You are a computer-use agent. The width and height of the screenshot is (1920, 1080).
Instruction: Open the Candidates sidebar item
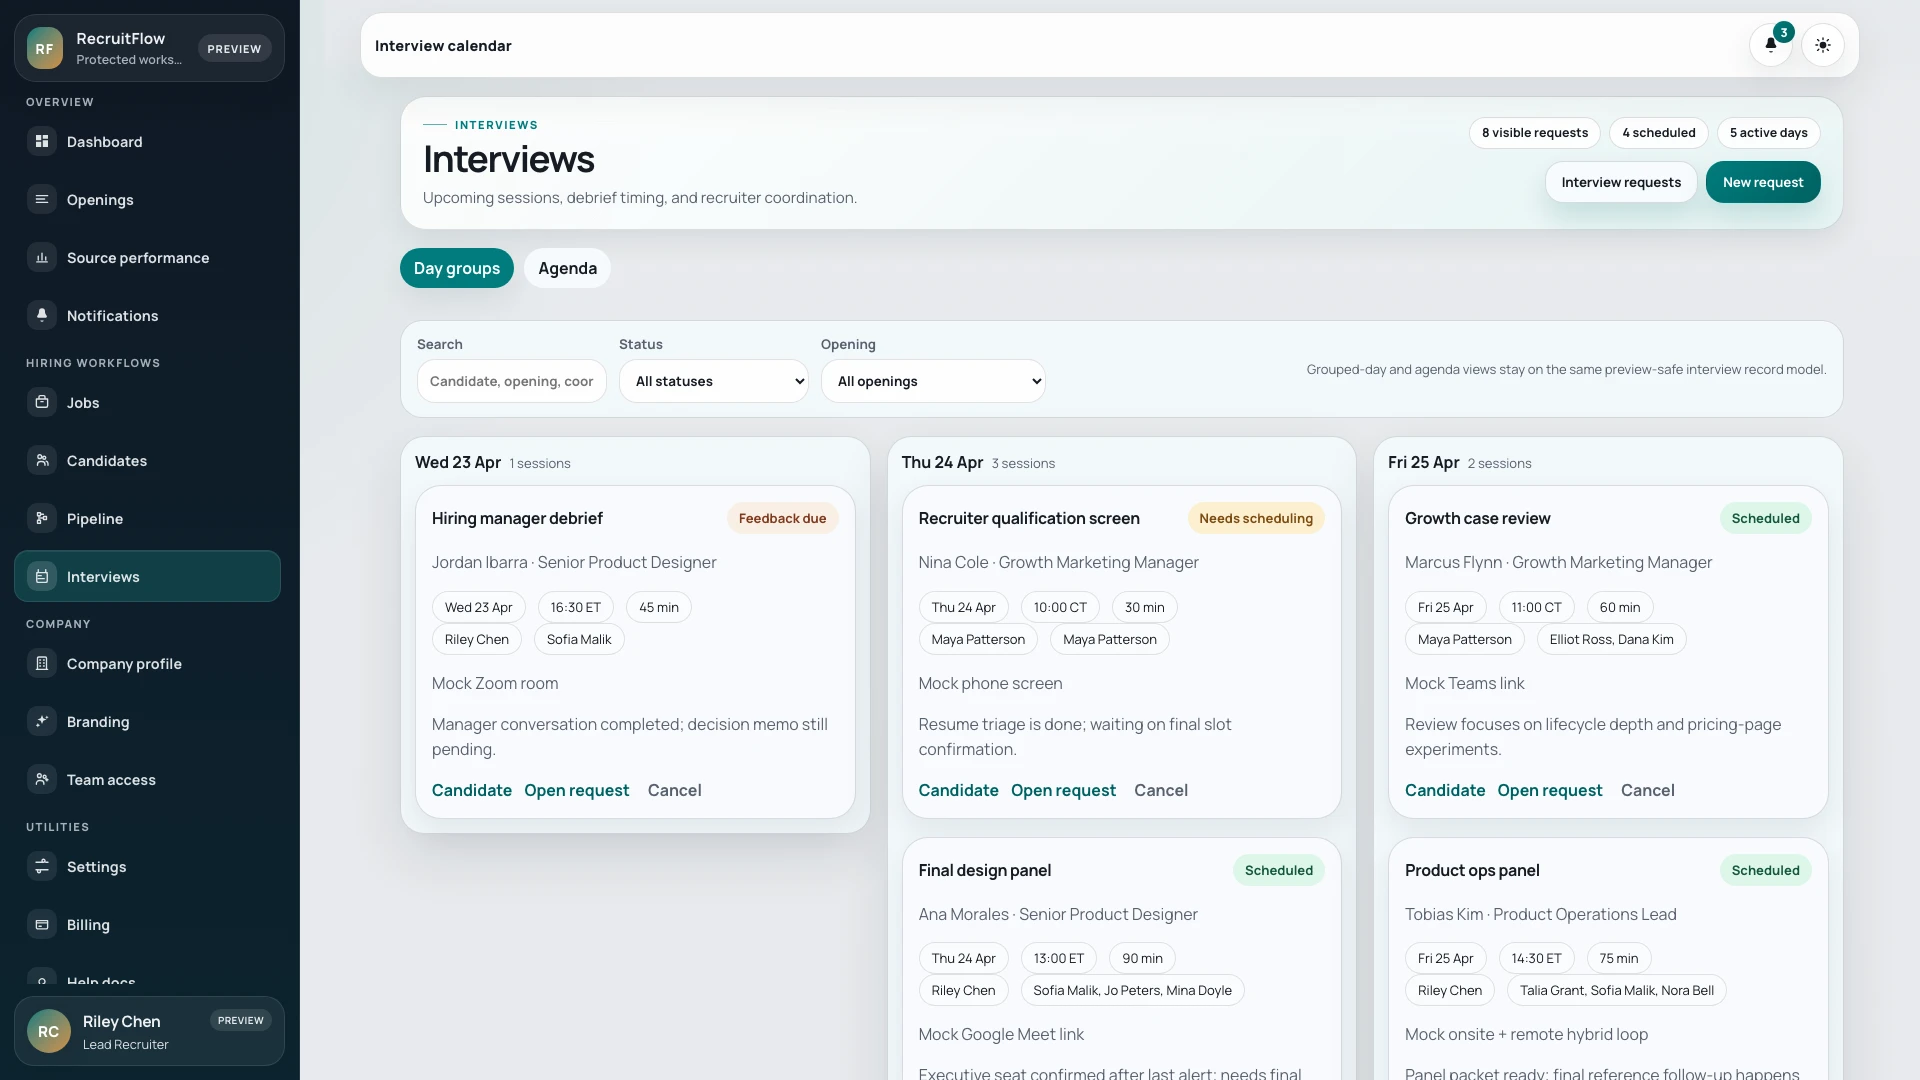[x=148, y=461]
